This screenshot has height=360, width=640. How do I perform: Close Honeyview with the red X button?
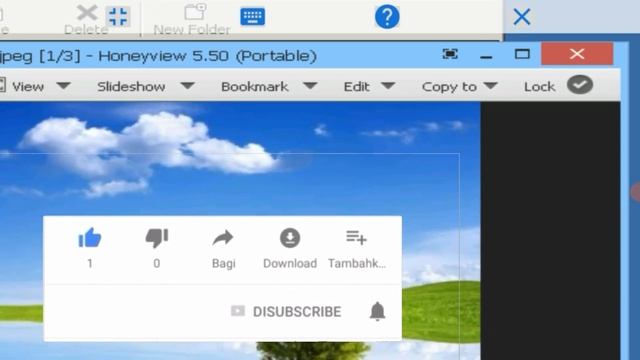577,53
